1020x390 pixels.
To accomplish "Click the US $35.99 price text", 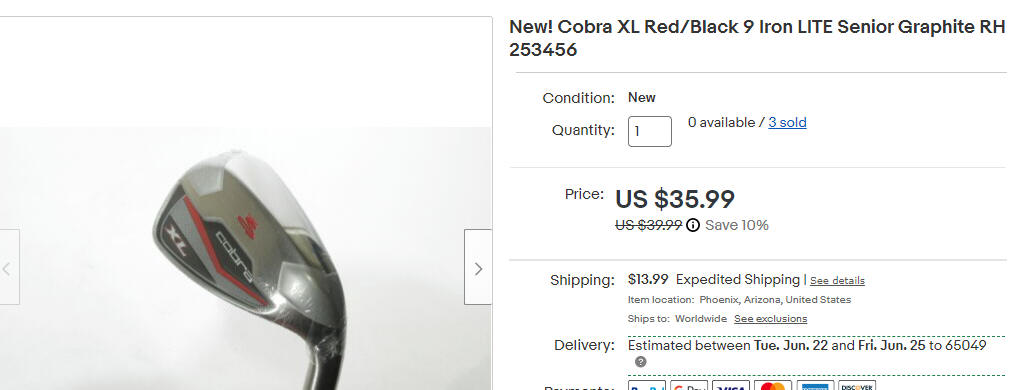I will (675, 200).
